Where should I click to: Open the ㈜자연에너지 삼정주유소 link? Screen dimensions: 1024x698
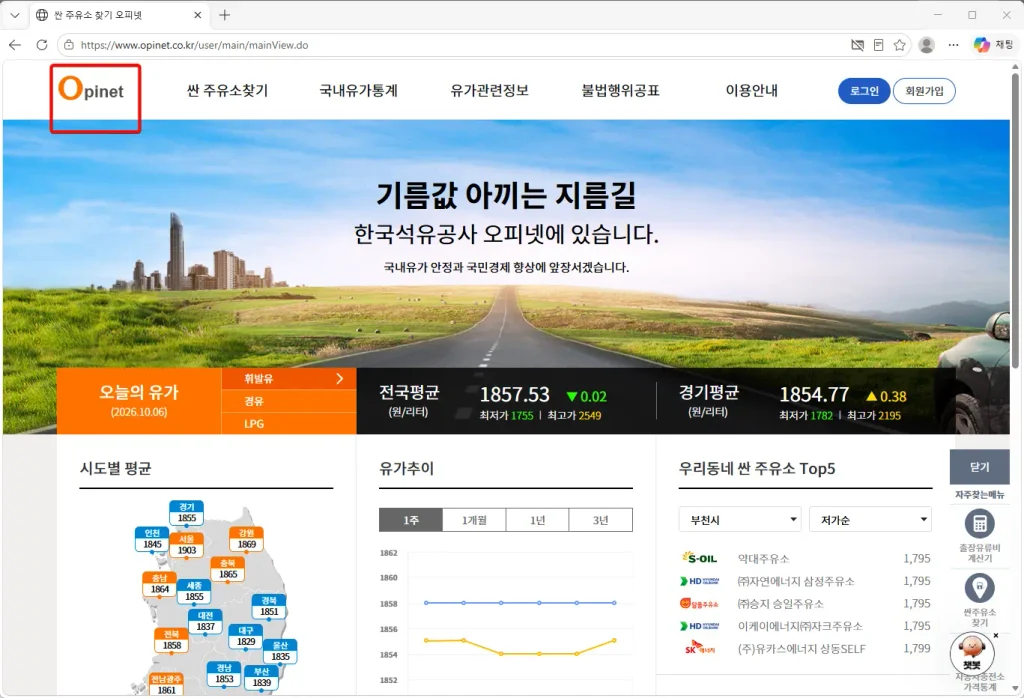[x=795, y=581]
